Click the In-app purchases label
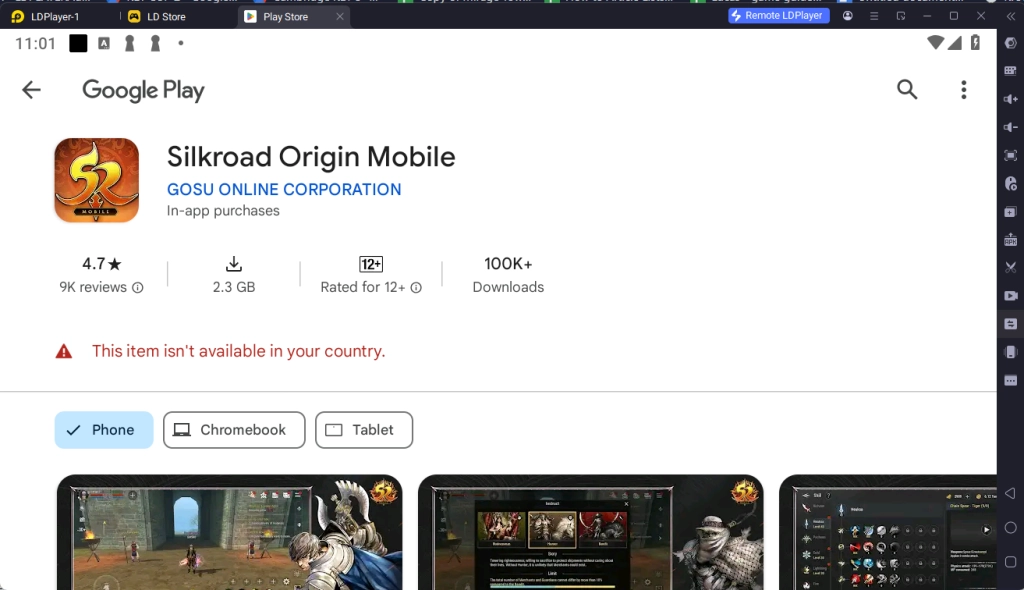The image size is (1024, 590). coord(223,211)
